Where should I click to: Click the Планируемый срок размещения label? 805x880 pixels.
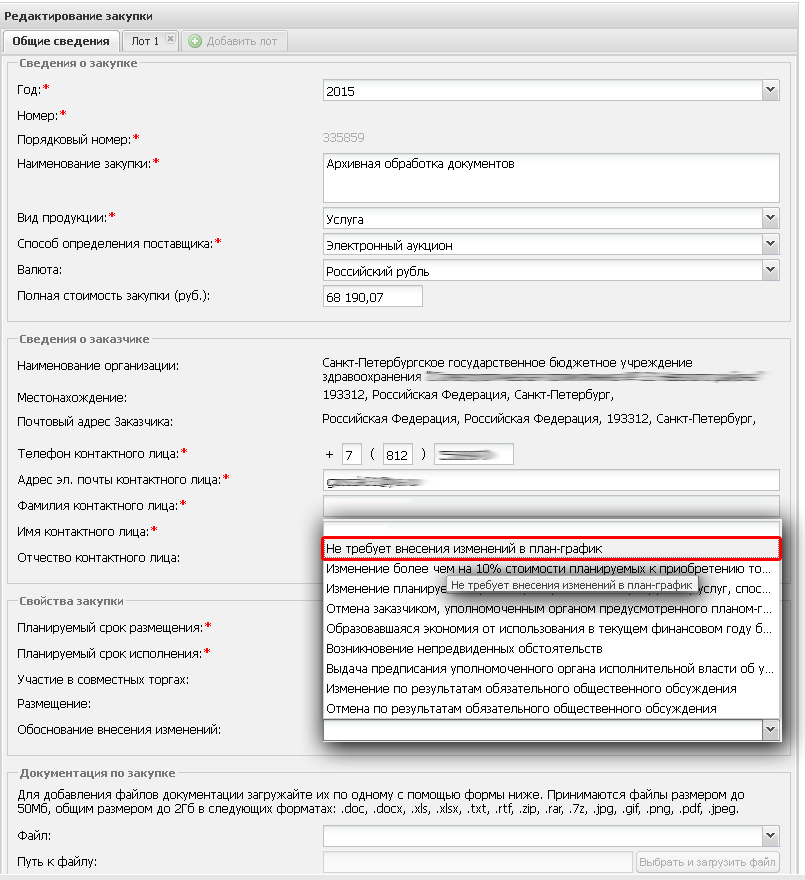point(110,628)
